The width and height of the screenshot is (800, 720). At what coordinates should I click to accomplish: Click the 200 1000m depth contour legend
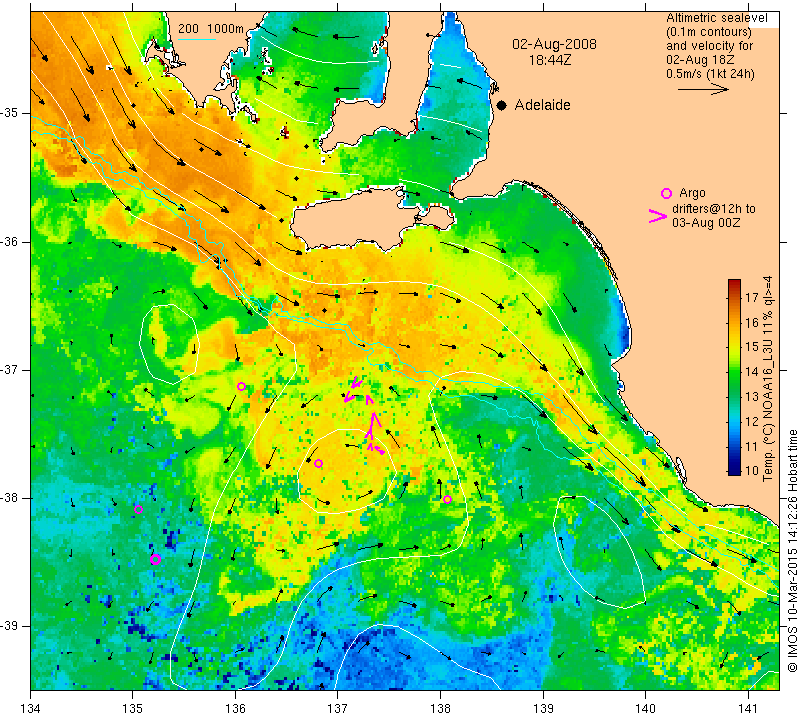pos(211,29)
